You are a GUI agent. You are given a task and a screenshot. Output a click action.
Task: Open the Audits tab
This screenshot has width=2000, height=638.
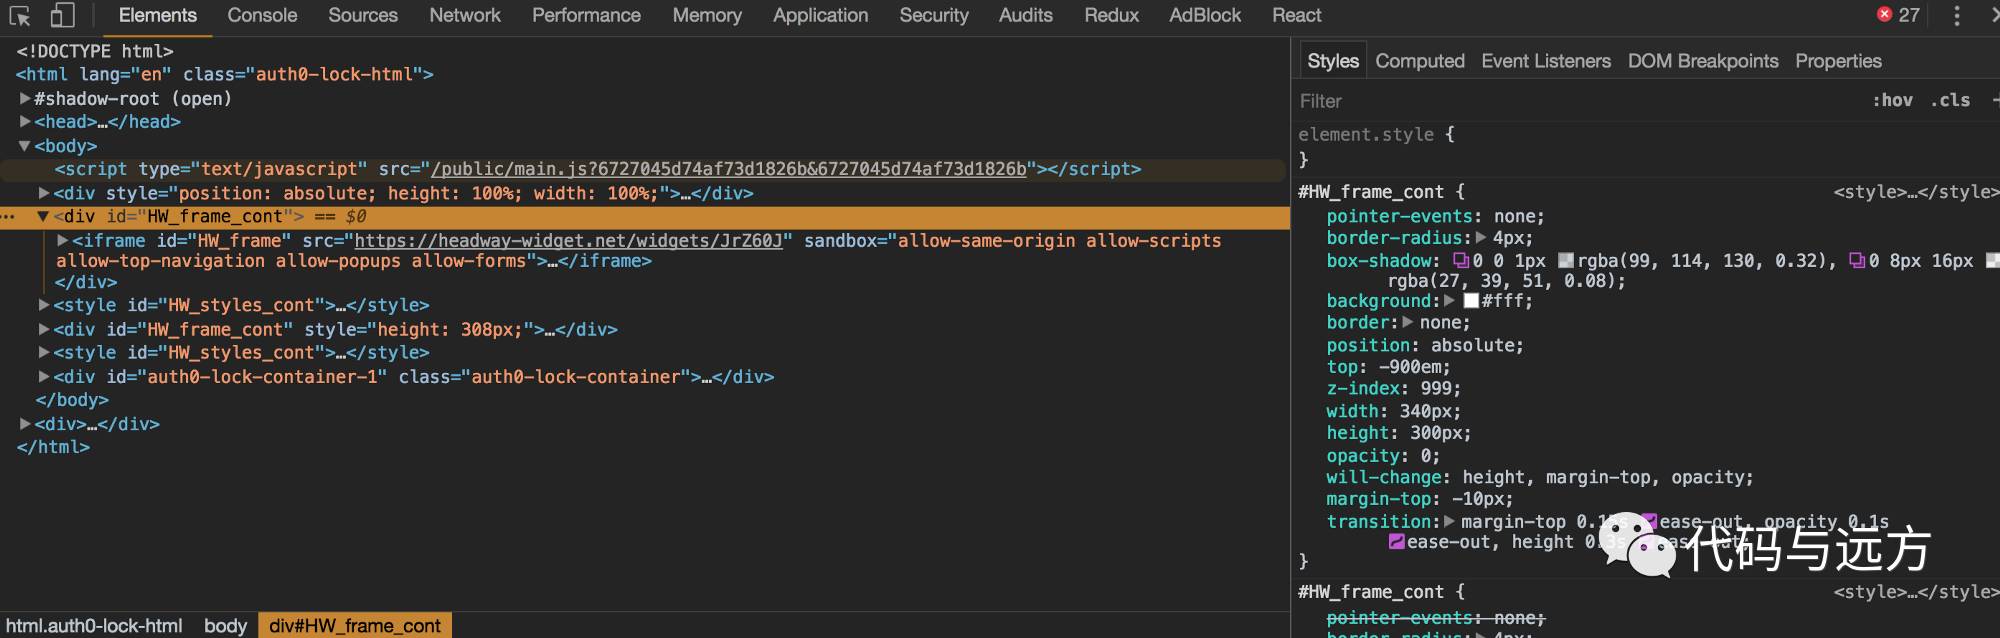[x=1025, y=15]
